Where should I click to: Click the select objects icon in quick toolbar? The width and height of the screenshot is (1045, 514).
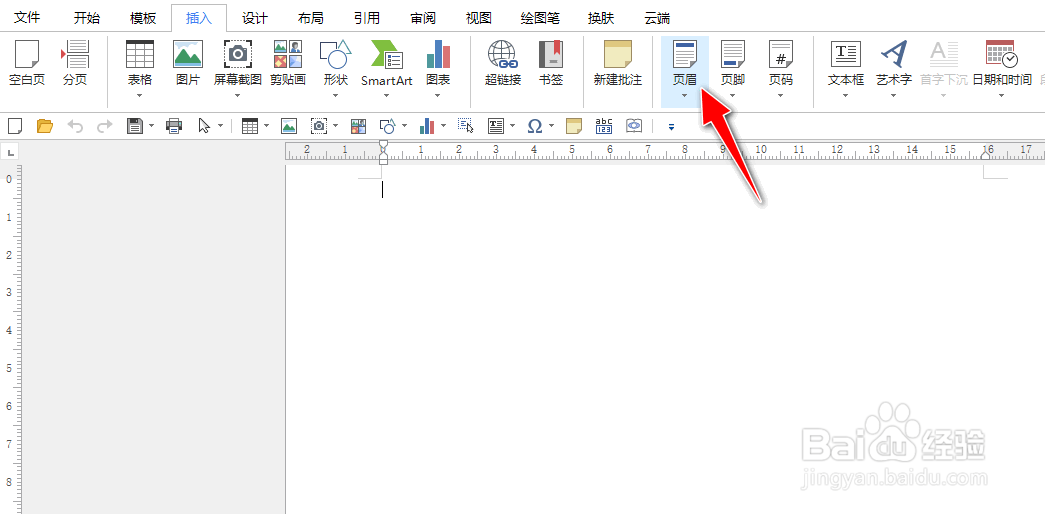tap(465, 125)
